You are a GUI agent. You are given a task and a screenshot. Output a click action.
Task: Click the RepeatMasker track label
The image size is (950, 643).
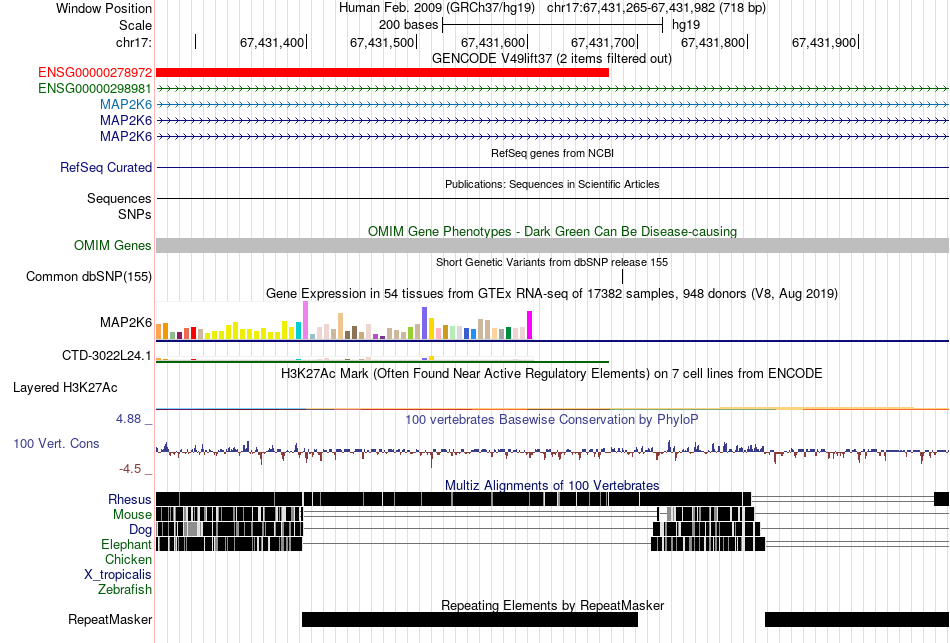click(110, 619)
